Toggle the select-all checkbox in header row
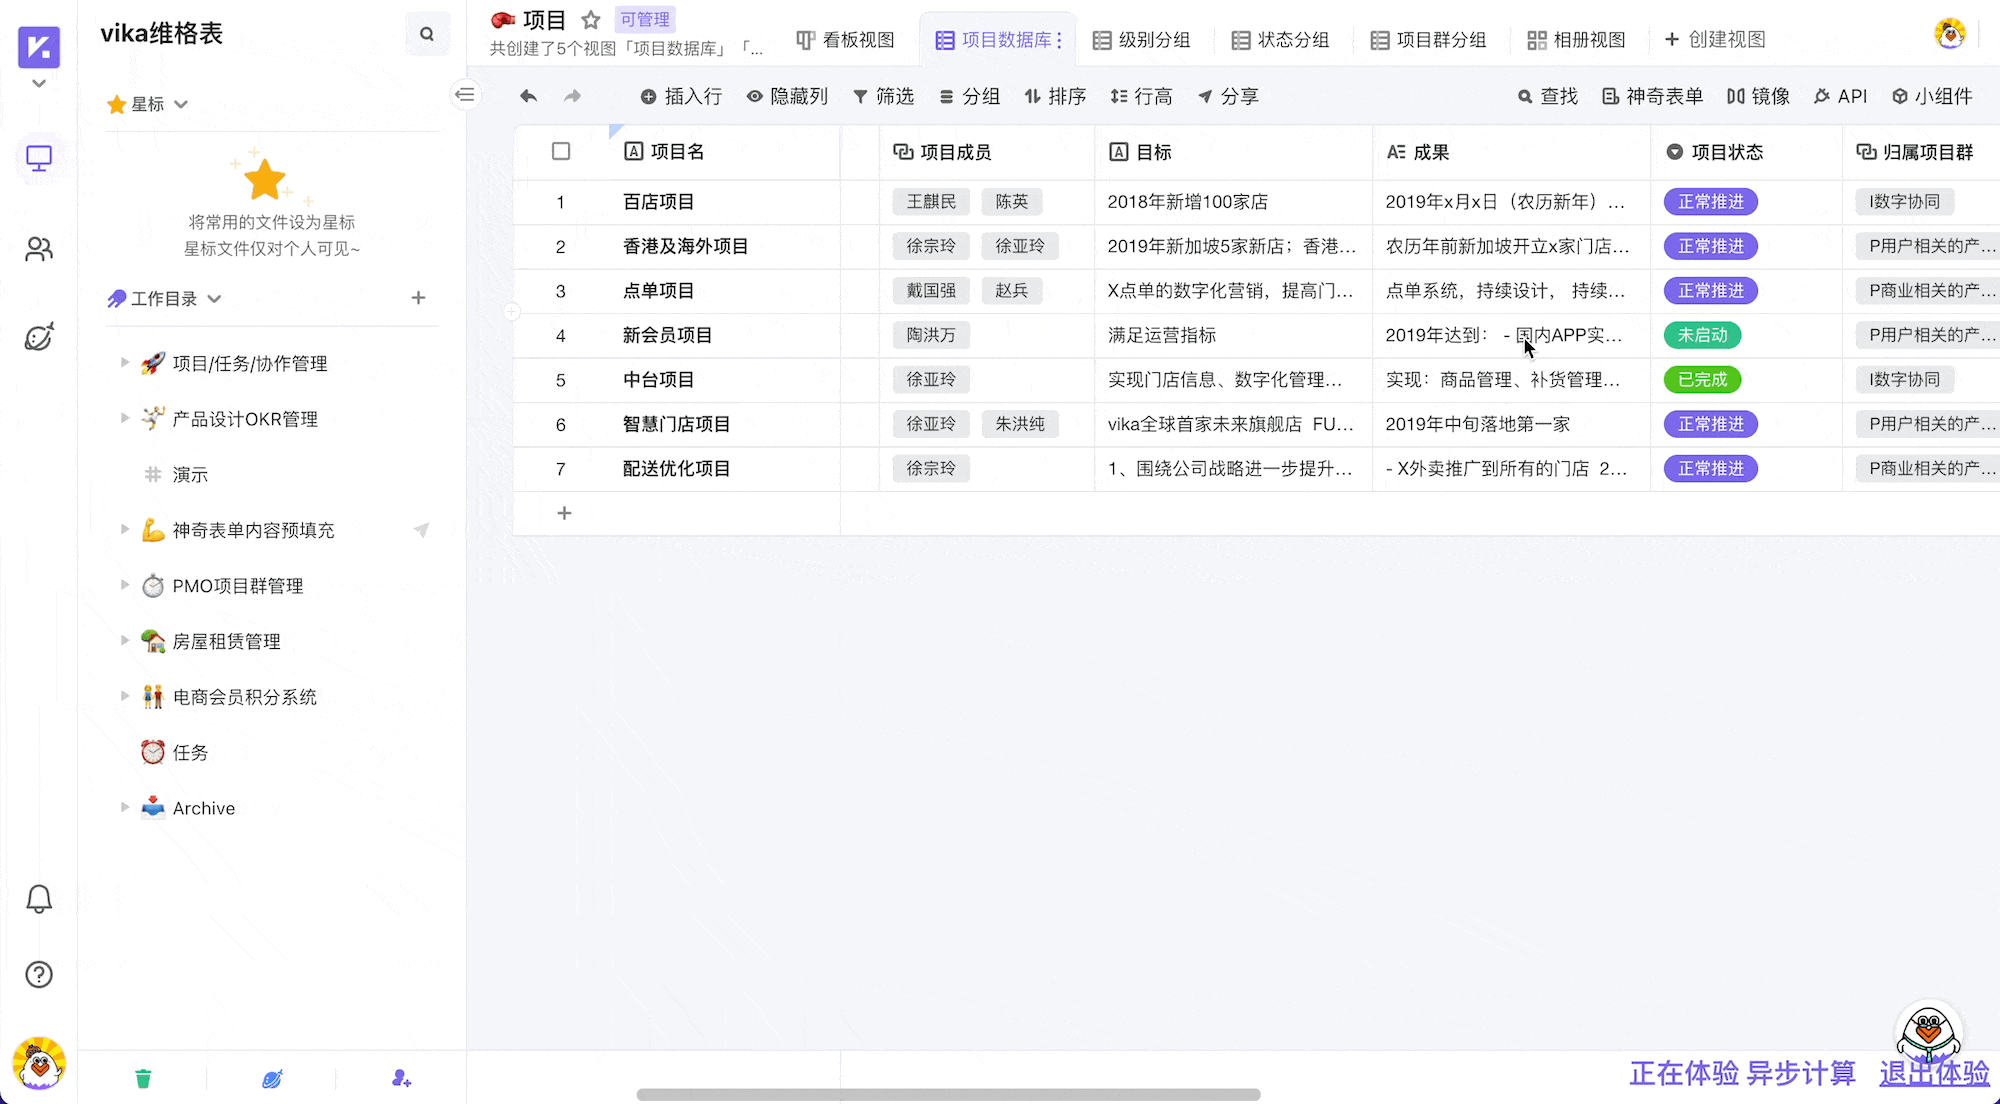This screenshot has height=1104, width=2000. [561, 151]
